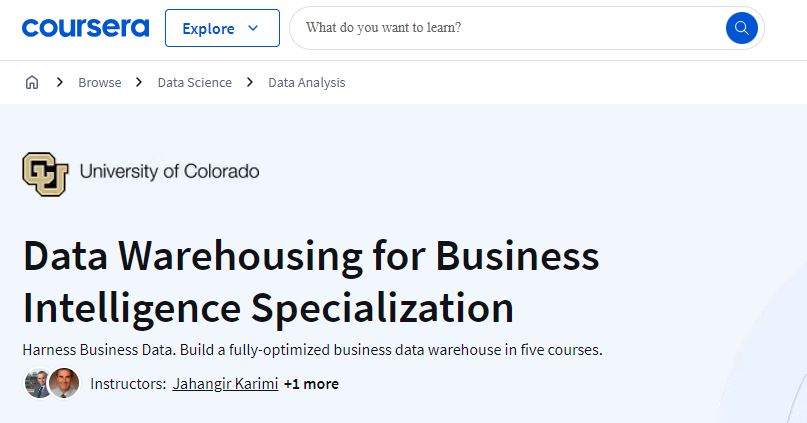Click the second instructor avatar photo
This screenshot has width=807, height=423.
(64, 383)
